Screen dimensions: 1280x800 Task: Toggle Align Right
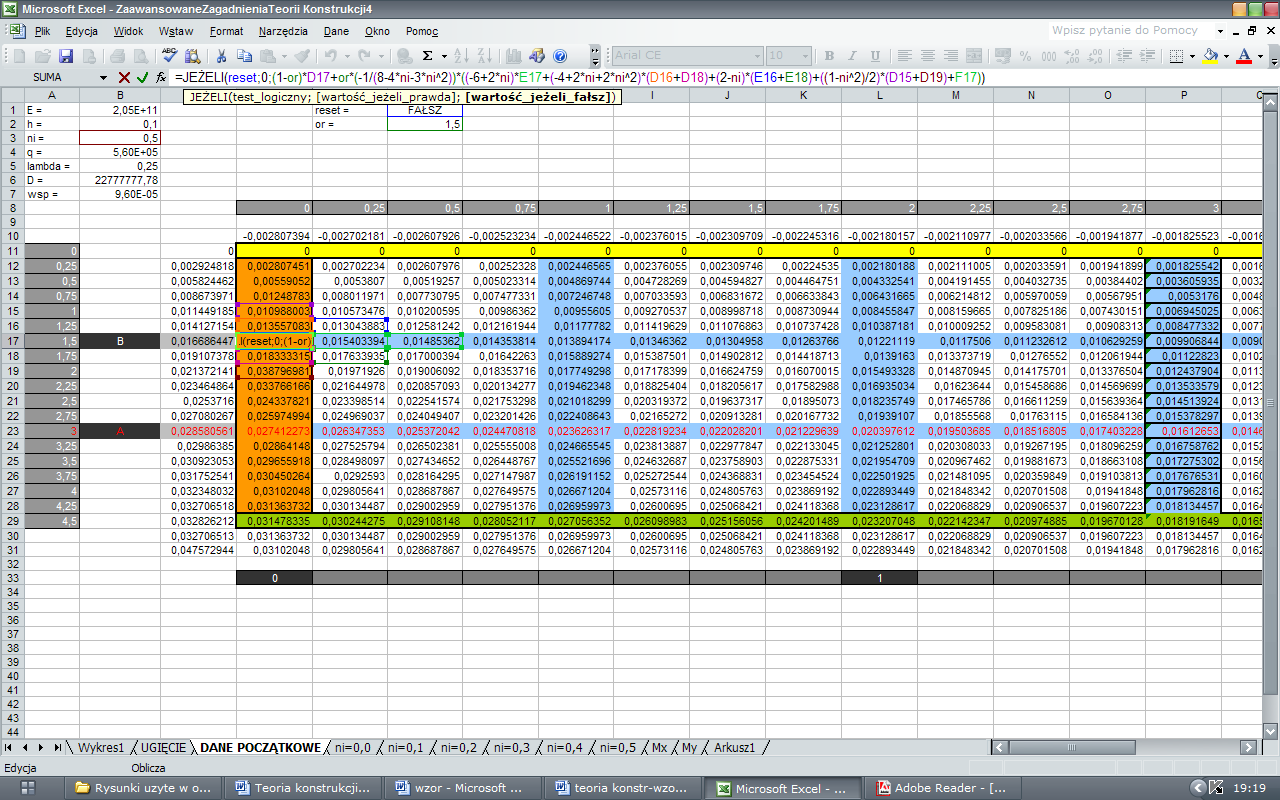coord(951,56)
